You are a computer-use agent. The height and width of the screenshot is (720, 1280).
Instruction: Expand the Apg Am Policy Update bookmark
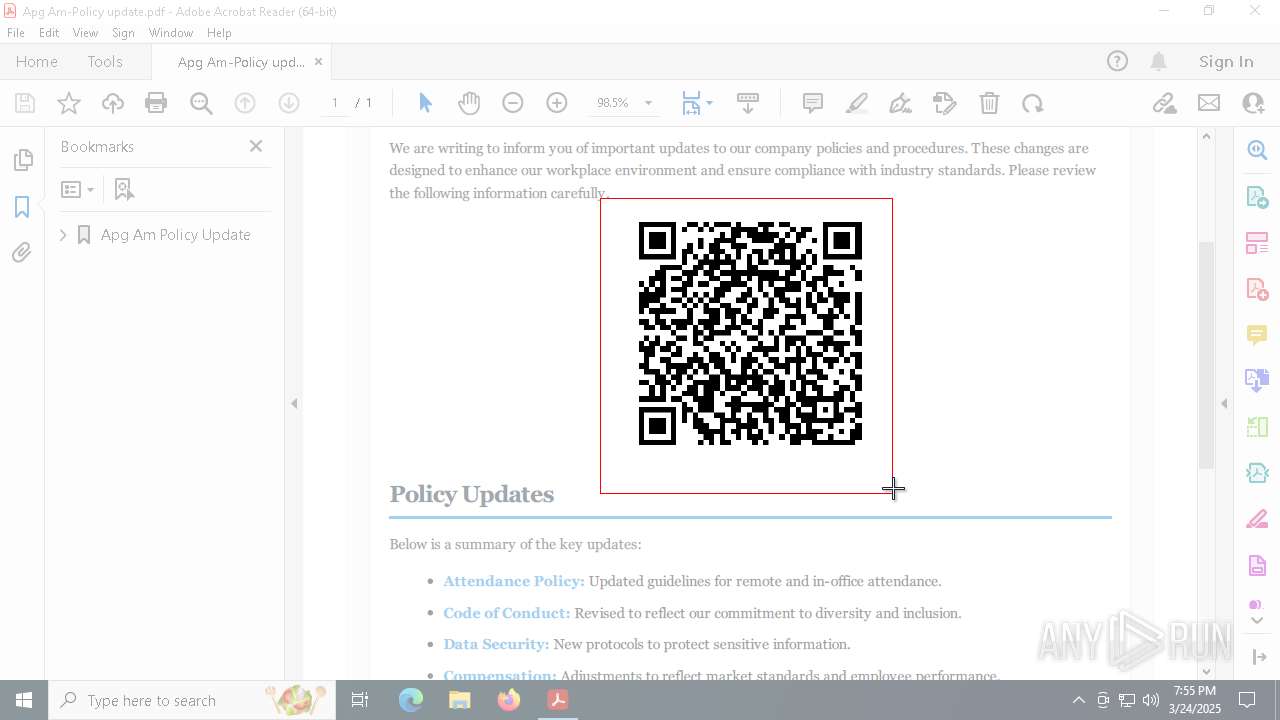click(x=63, y=235)
